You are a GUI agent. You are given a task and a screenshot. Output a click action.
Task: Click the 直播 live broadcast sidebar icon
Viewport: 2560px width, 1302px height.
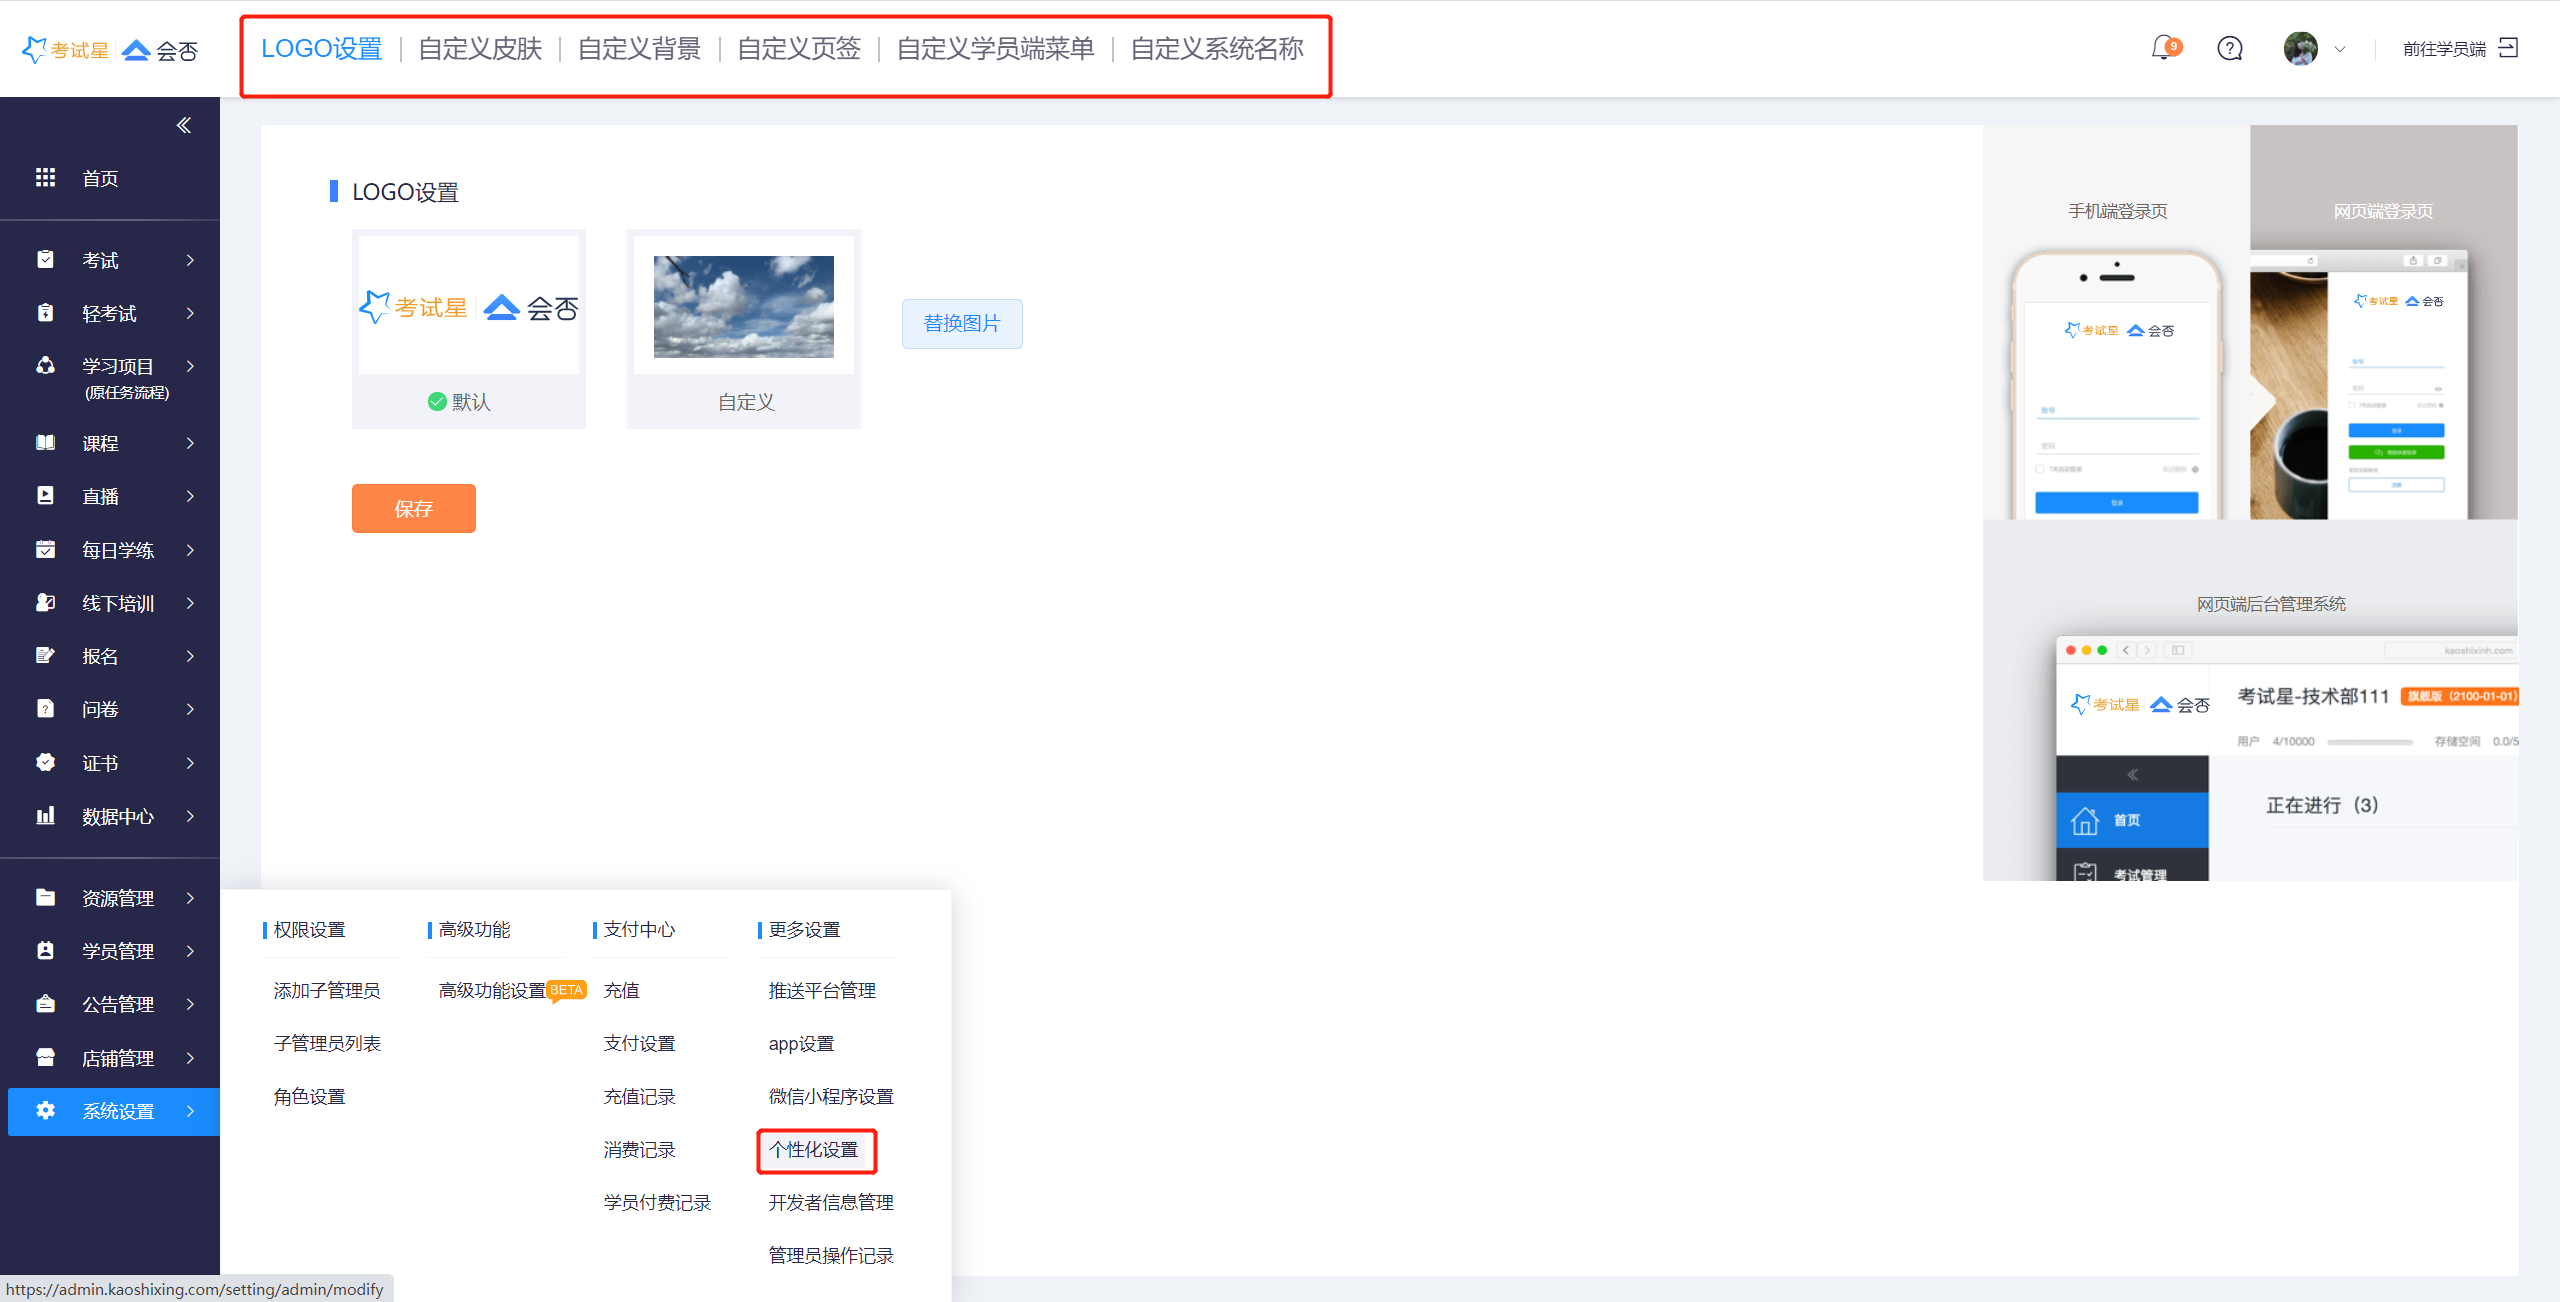pos(46,496)
